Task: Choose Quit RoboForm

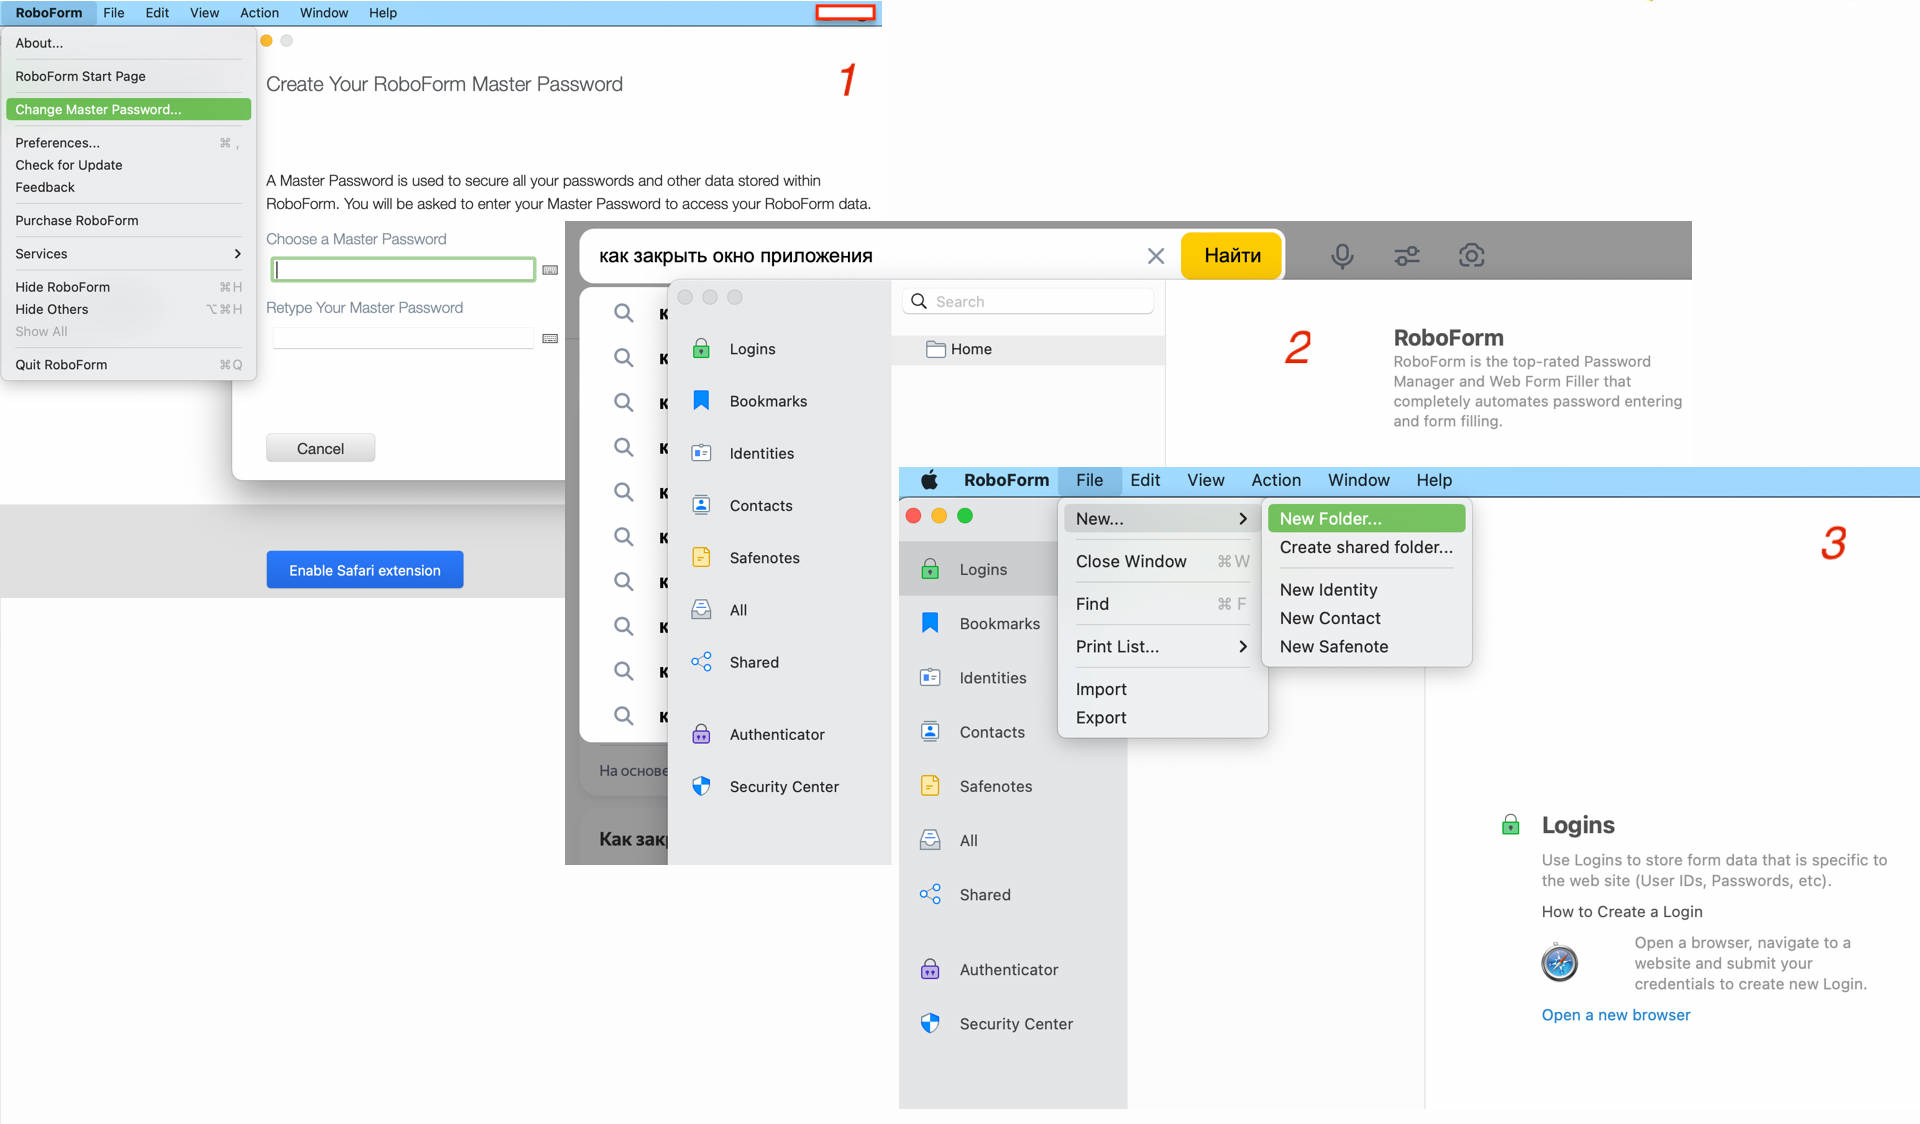Action: [x=128, y=365]
